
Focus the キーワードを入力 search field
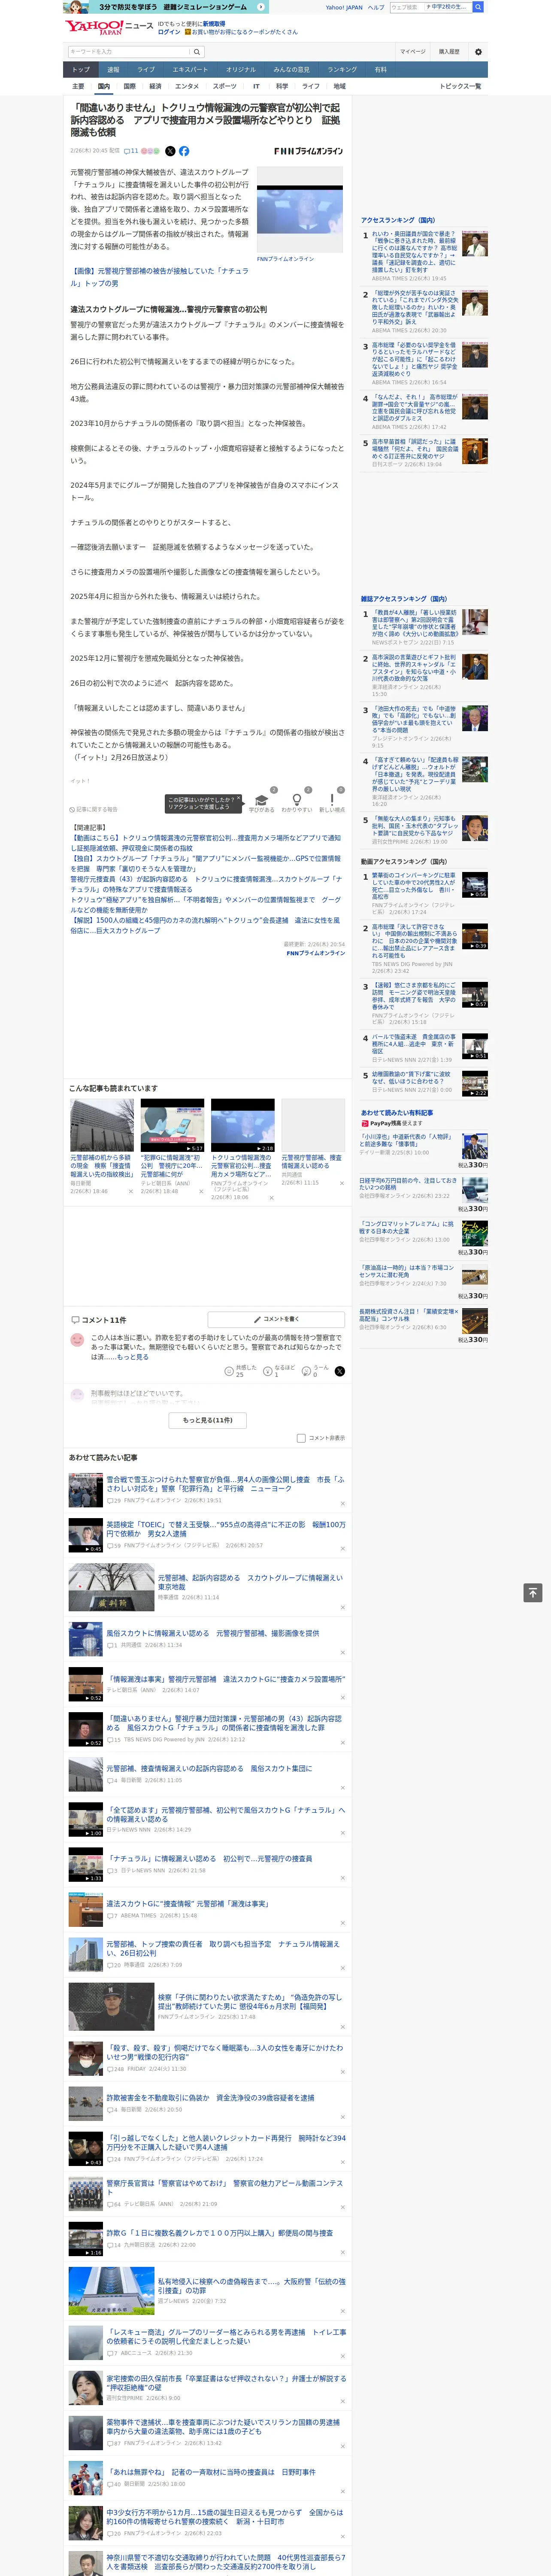[129, 52]
